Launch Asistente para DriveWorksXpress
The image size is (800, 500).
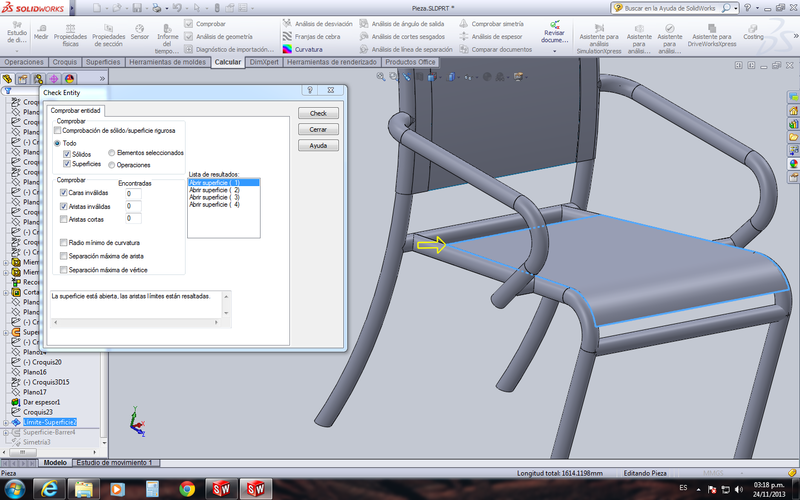point(712,36)
